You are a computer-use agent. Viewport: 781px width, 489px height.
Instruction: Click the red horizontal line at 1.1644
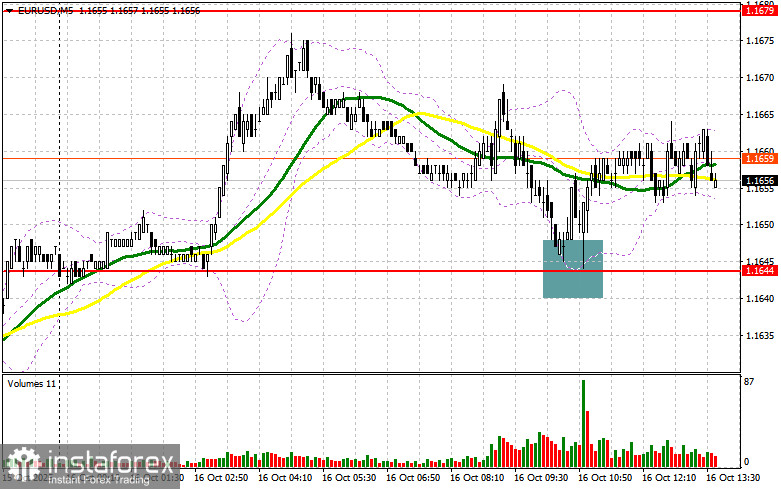tap(371, 271)
